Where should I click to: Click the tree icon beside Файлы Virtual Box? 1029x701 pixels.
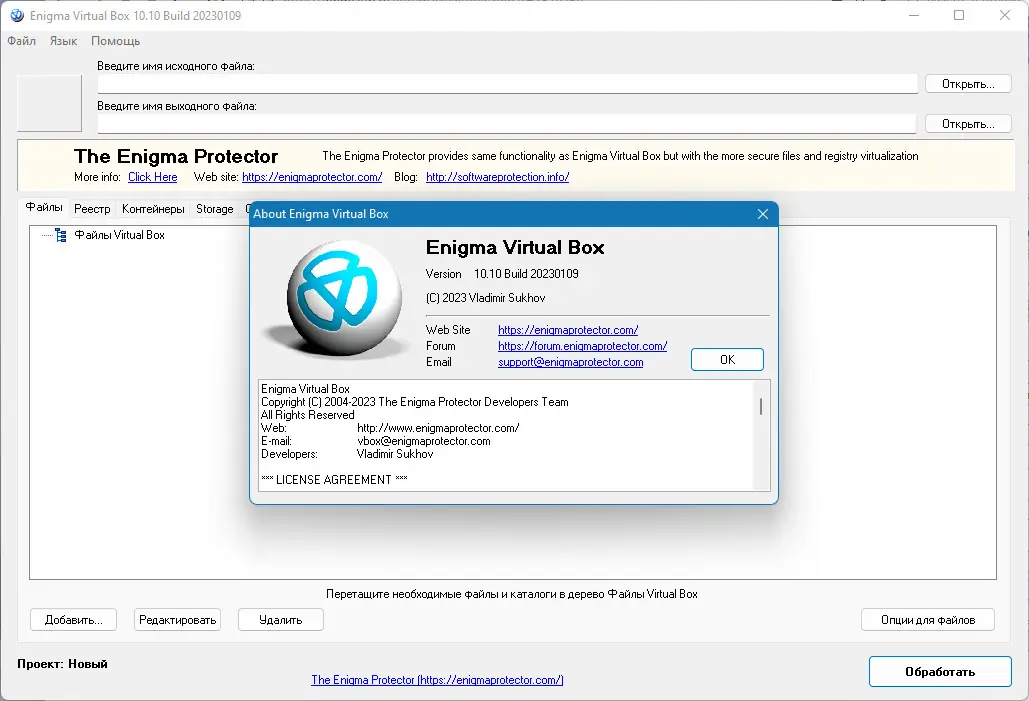[x=60, y=235]
